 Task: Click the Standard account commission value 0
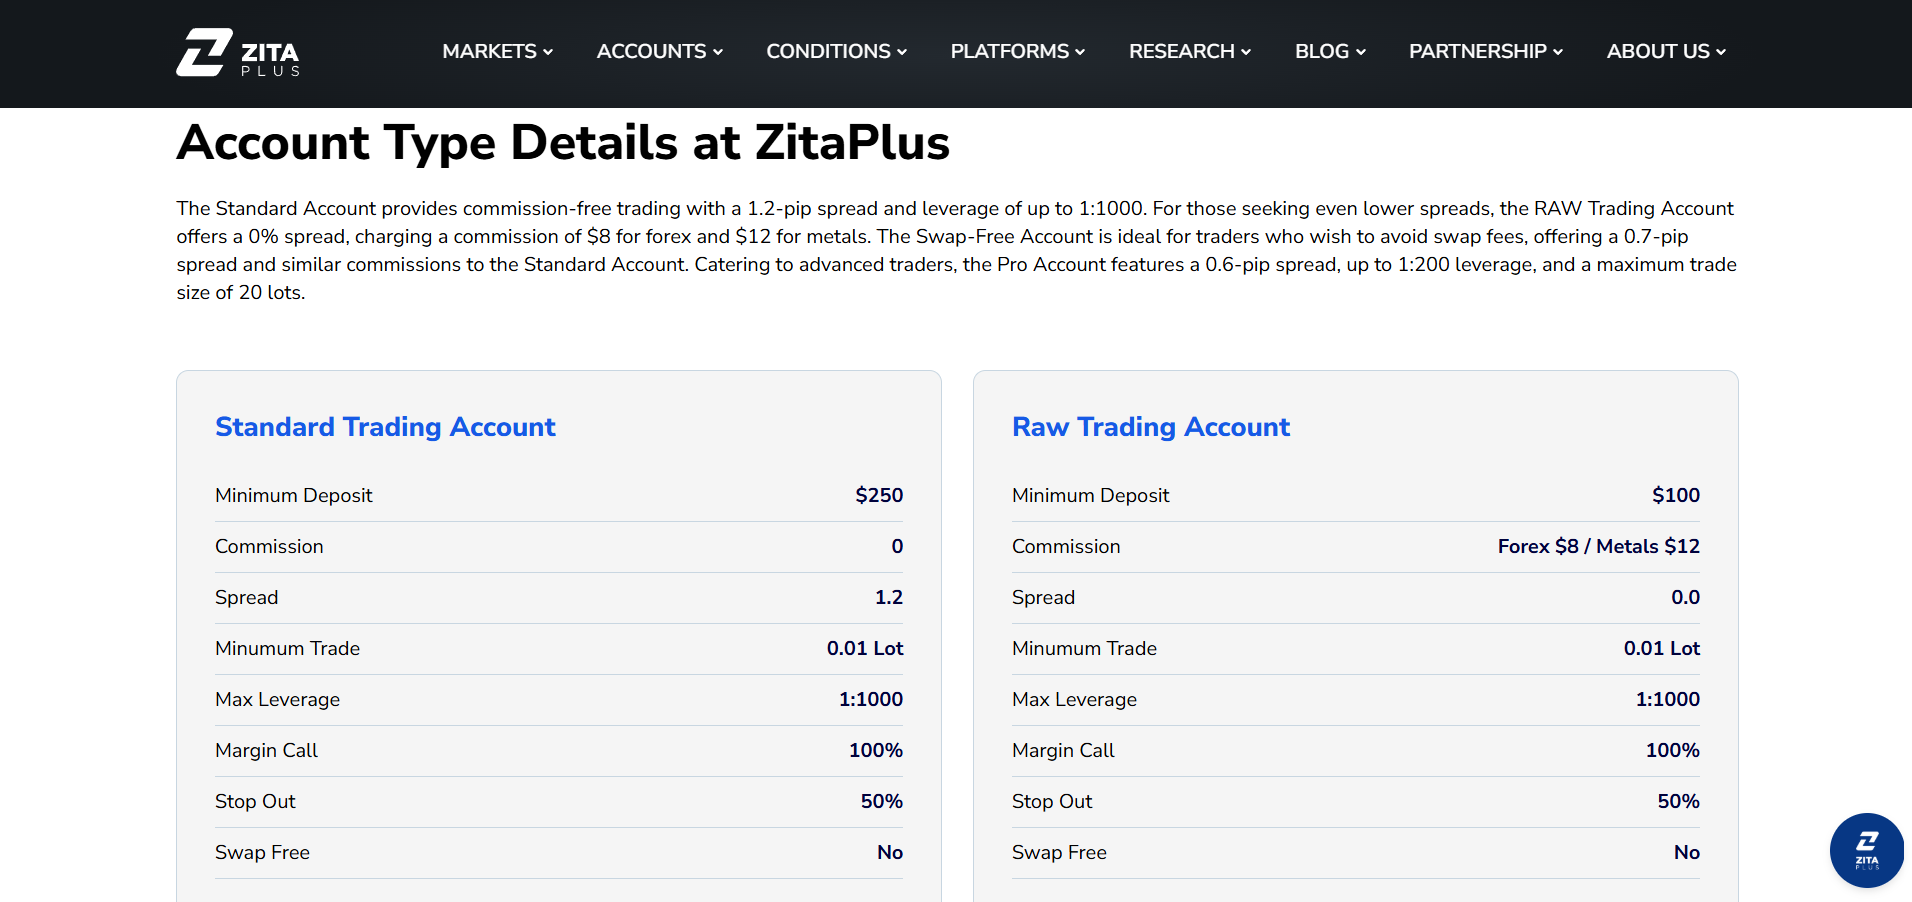897,546
